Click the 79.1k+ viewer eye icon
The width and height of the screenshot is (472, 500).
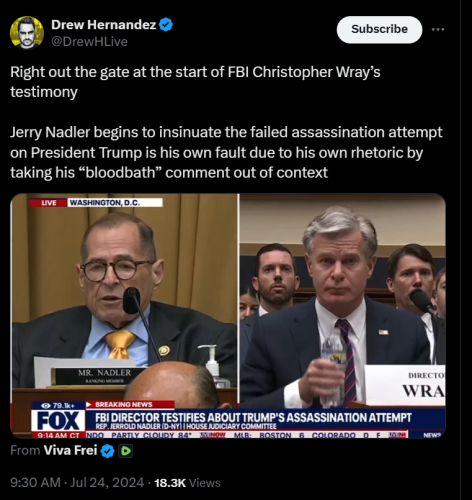pyautogui.click(x=46, y=405)
